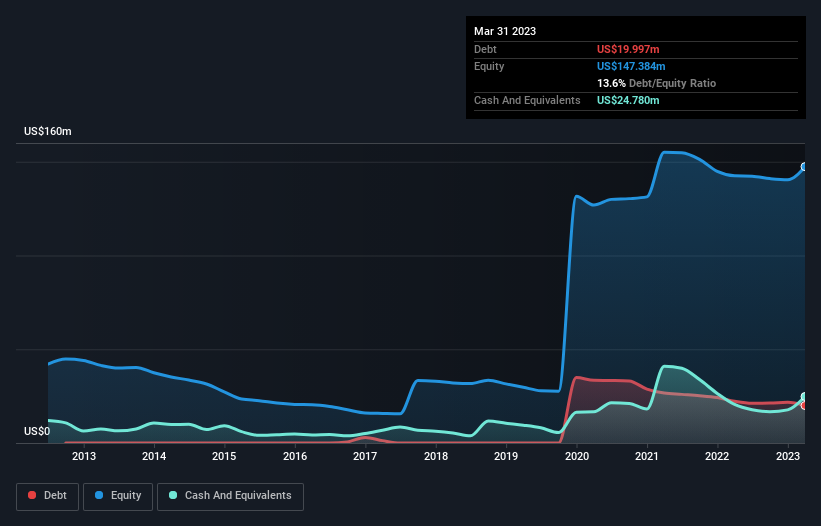
Task: Select the 2022 x-axis label
Action: tap(717, 456)
